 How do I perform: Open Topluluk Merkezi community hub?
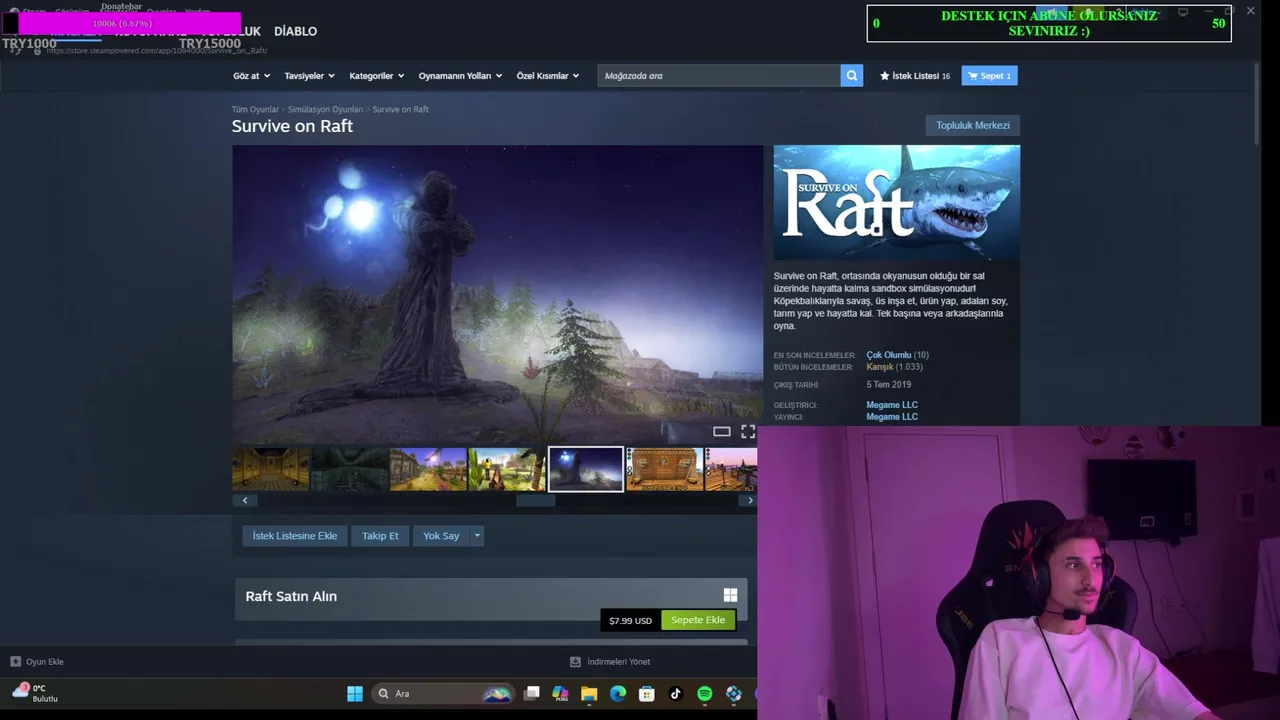click(972, 125)
